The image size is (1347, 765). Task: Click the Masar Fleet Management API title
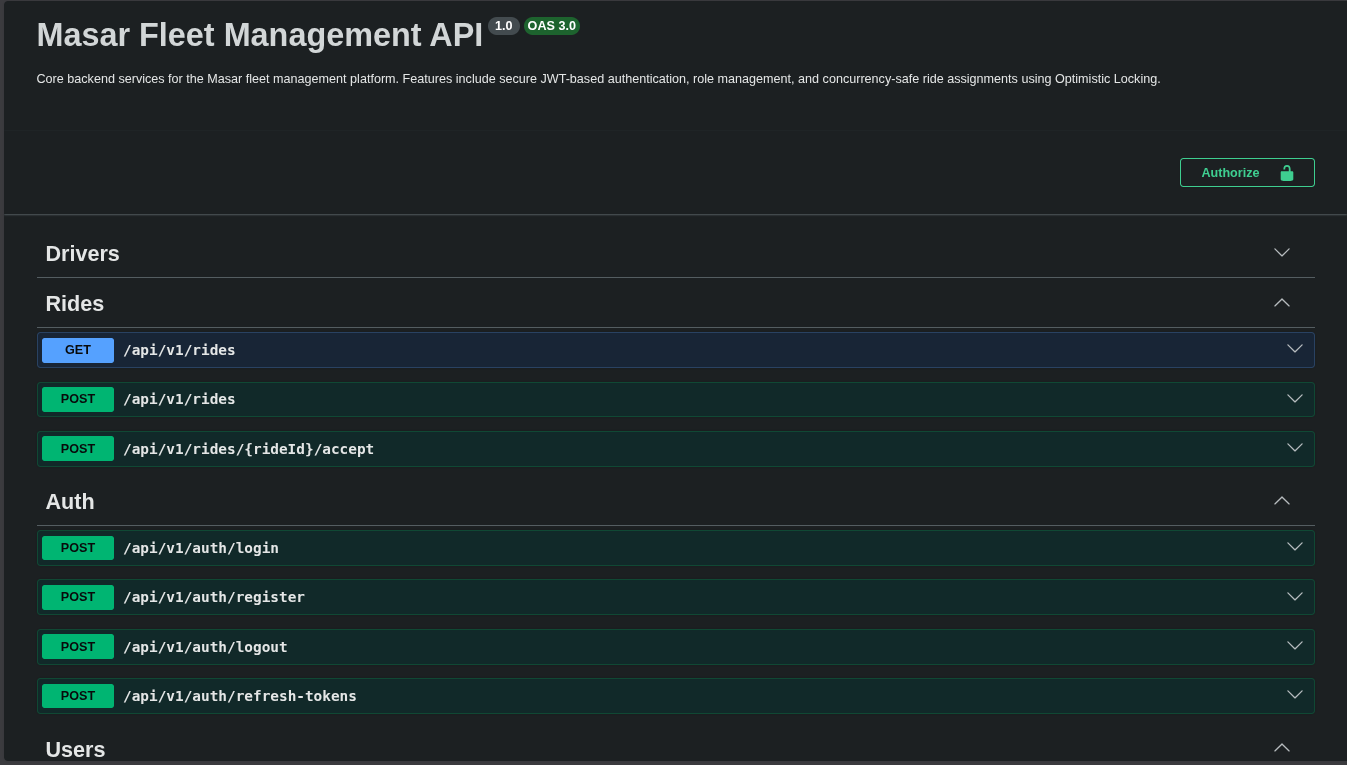[x=260, y=35]
